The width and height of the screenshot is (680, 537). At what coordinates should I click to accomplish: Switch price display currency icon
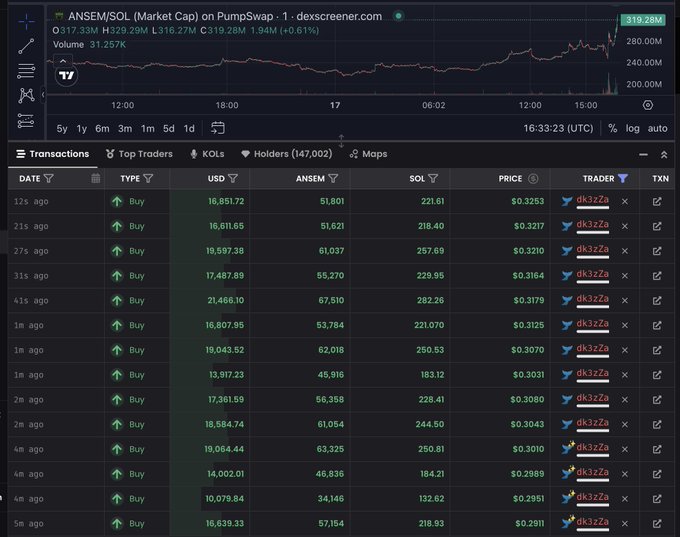point(533,178)
